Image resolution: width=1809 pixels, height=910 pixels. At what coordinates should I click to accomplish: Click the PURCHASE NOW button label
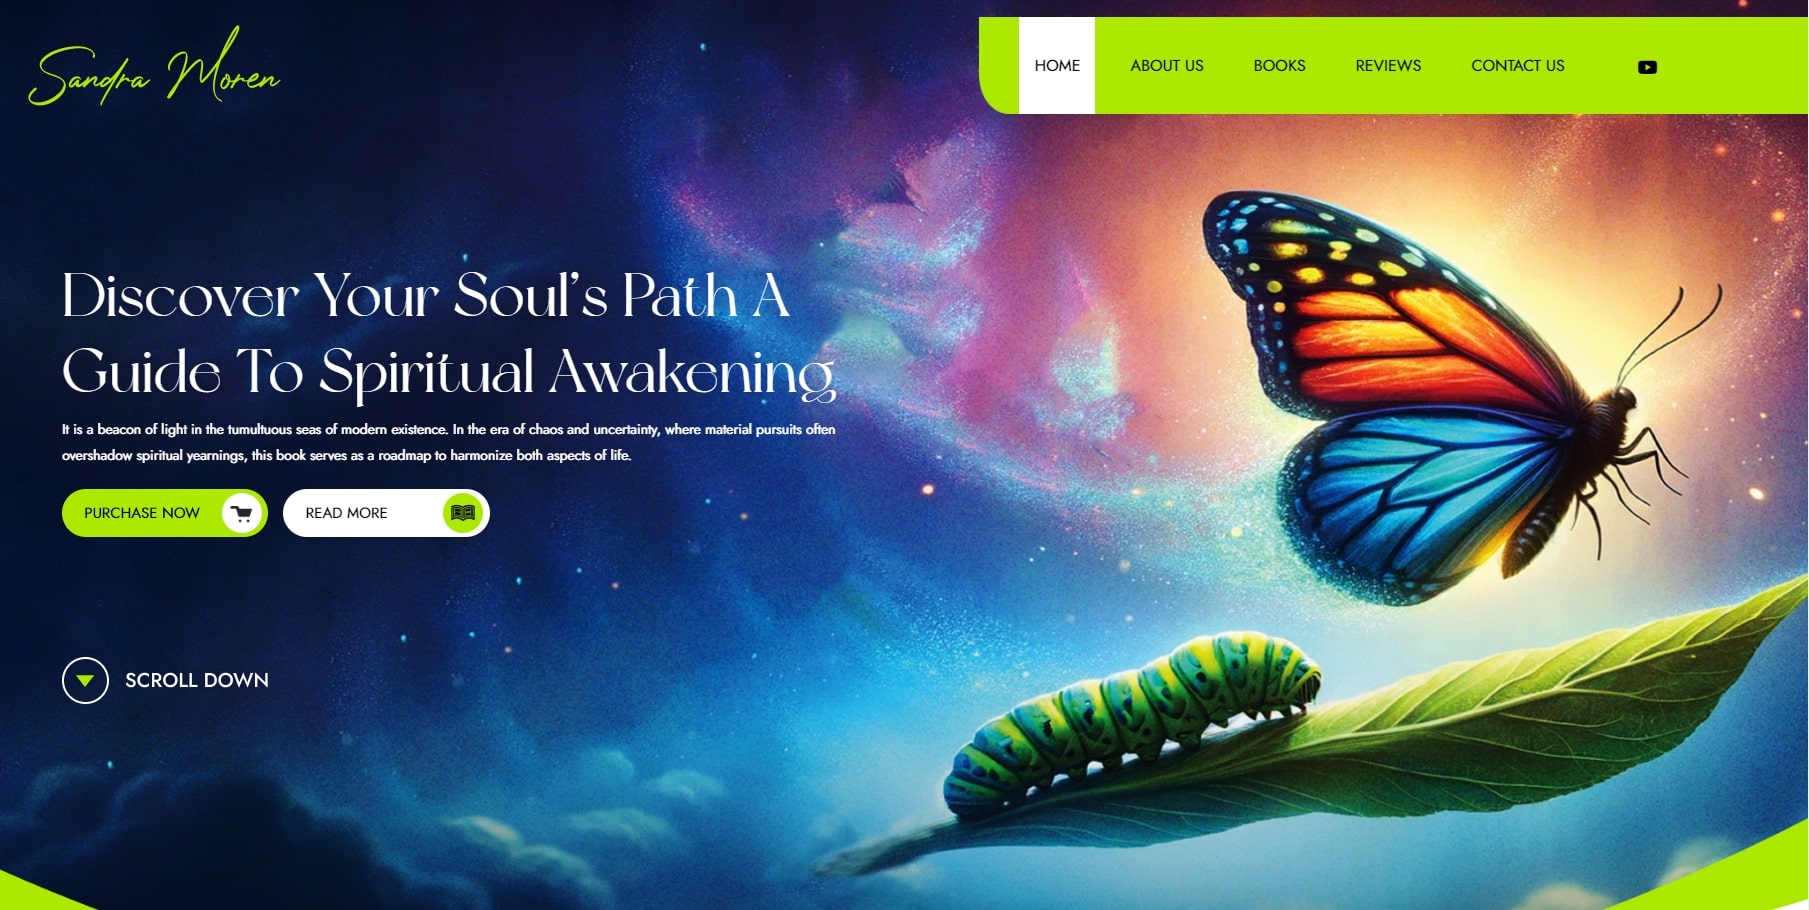142,513
